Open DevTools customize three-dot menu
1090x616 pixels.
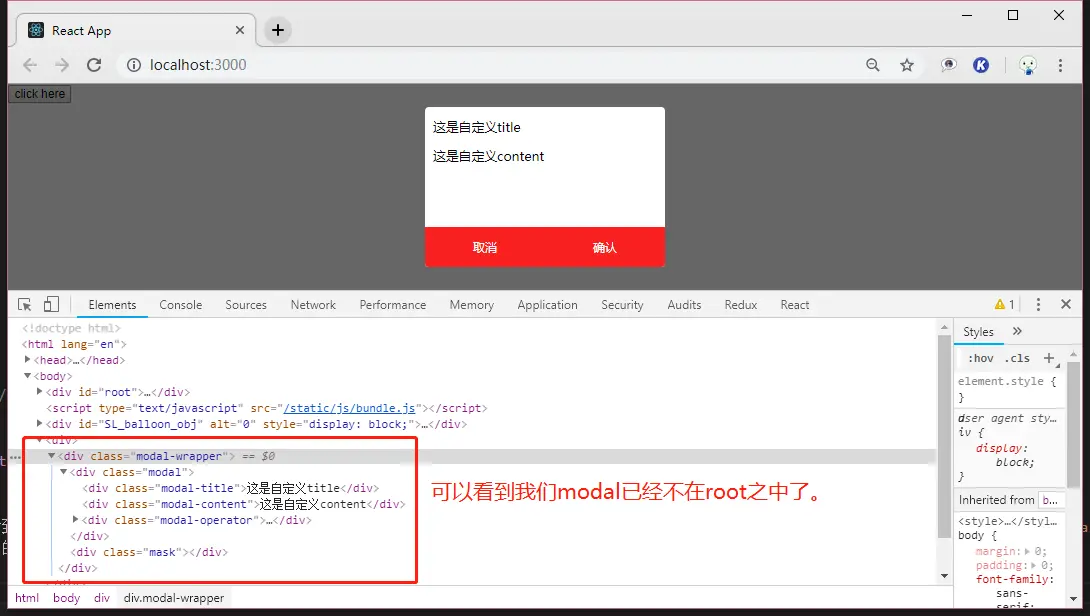1038,305
